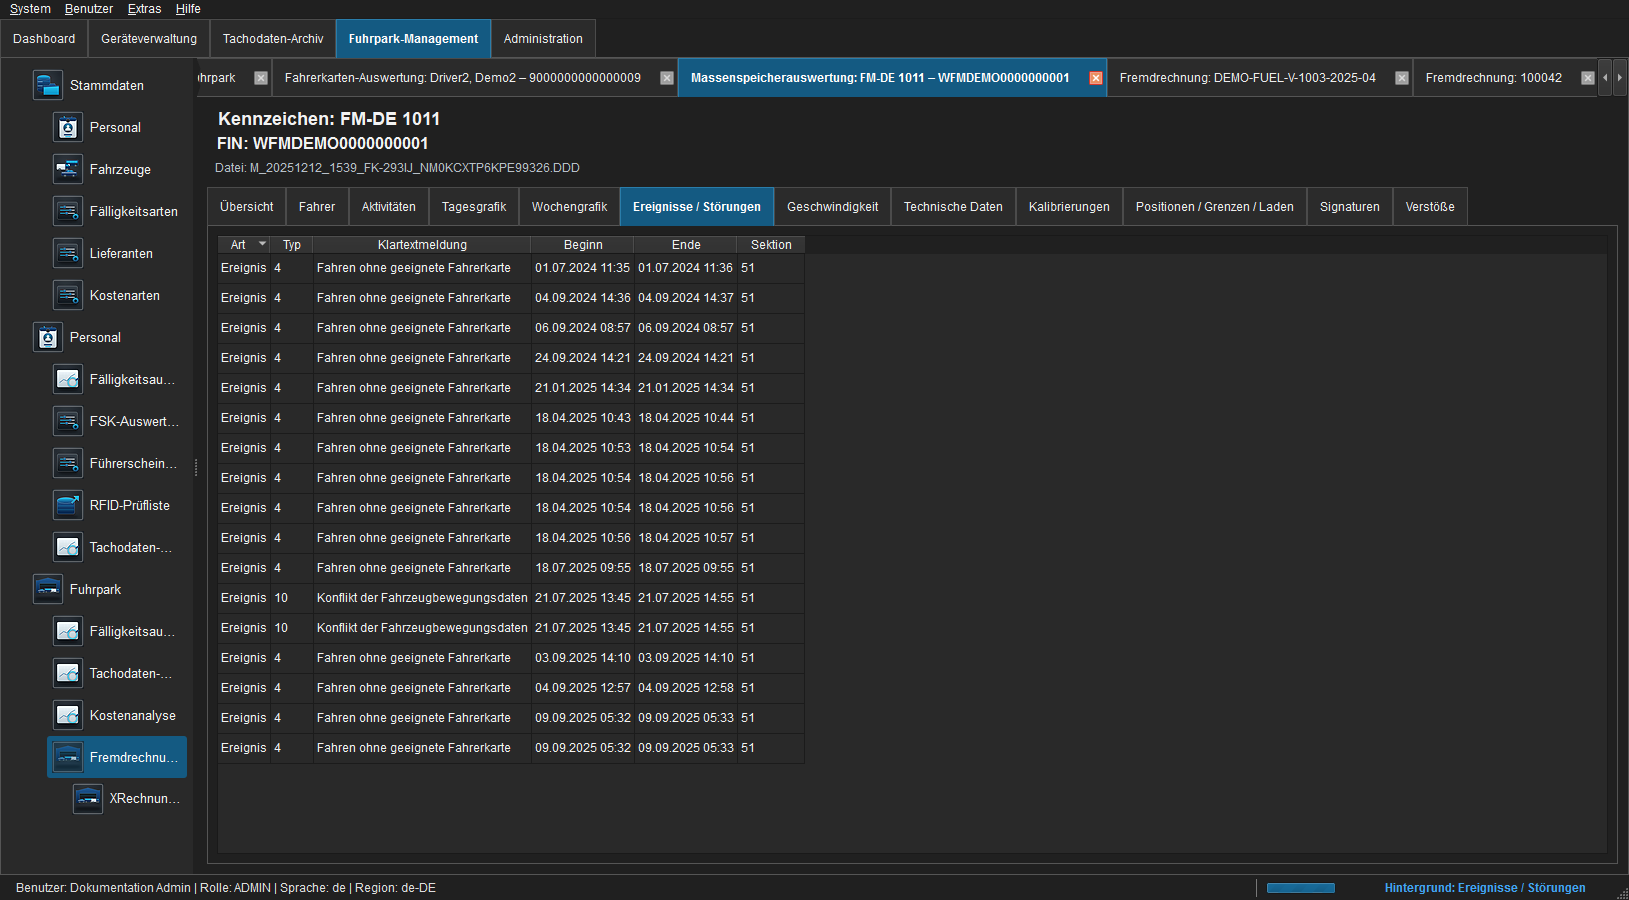1629x900 pixels.
Task: Open the Hilfe menu
Action: tap(188, 9)
